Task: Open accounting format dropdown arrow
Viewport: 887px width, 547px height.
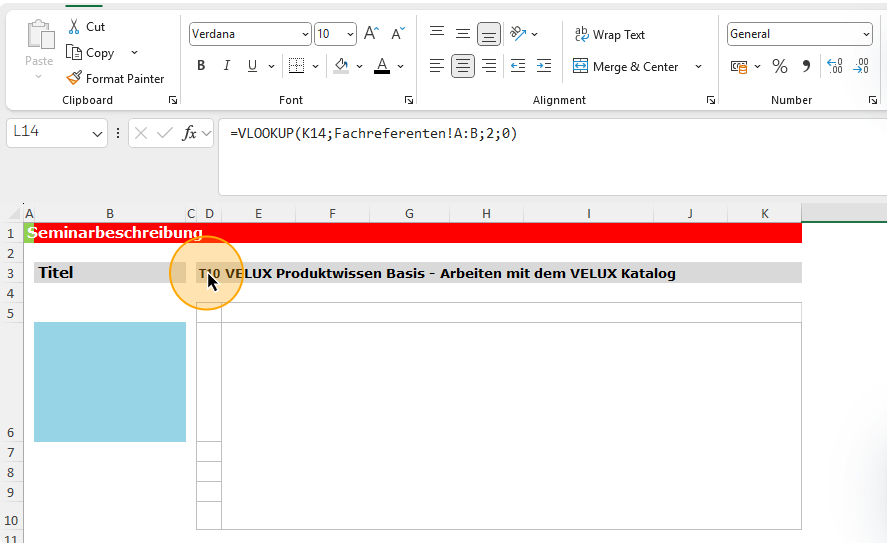Action: tap(757, 67)
